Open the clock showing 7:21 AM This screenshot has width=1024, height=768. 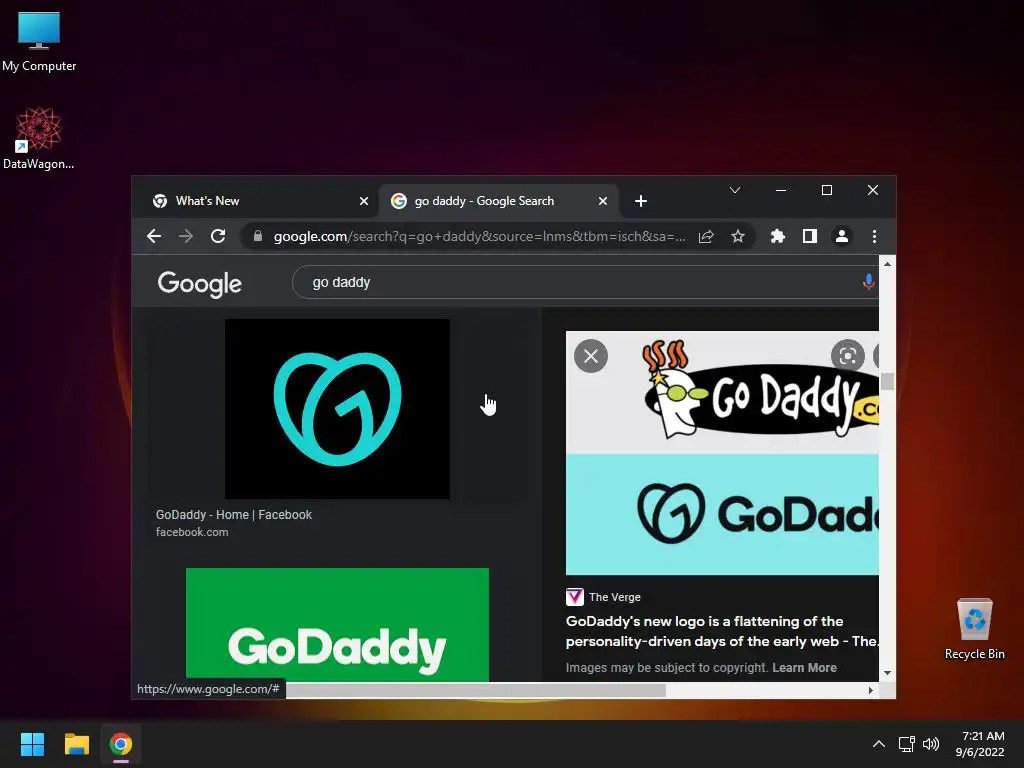[980, 744]
